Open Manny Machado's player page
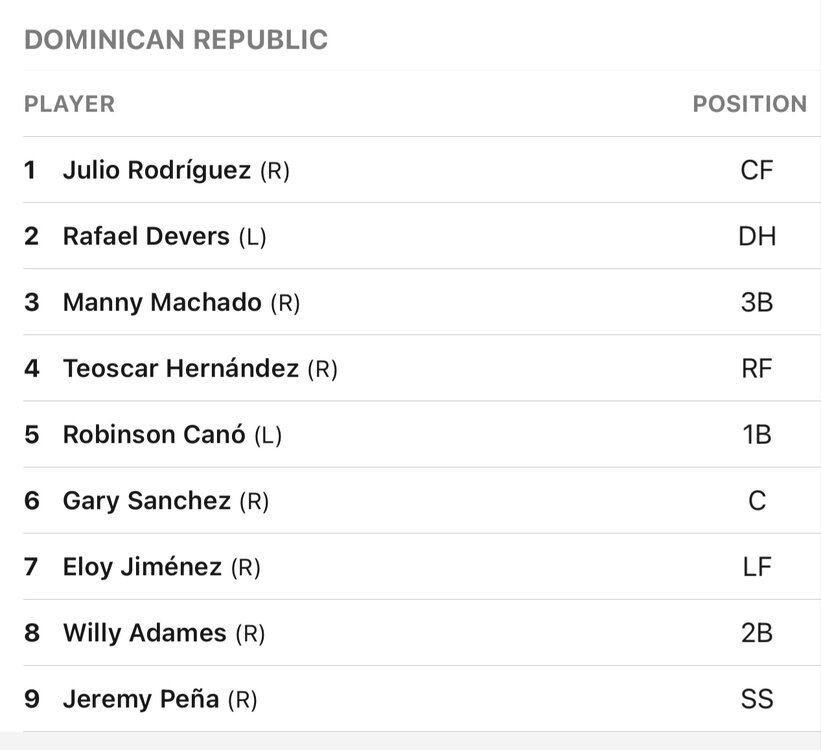This screenshot has width=821, height=750. [162, 302]
